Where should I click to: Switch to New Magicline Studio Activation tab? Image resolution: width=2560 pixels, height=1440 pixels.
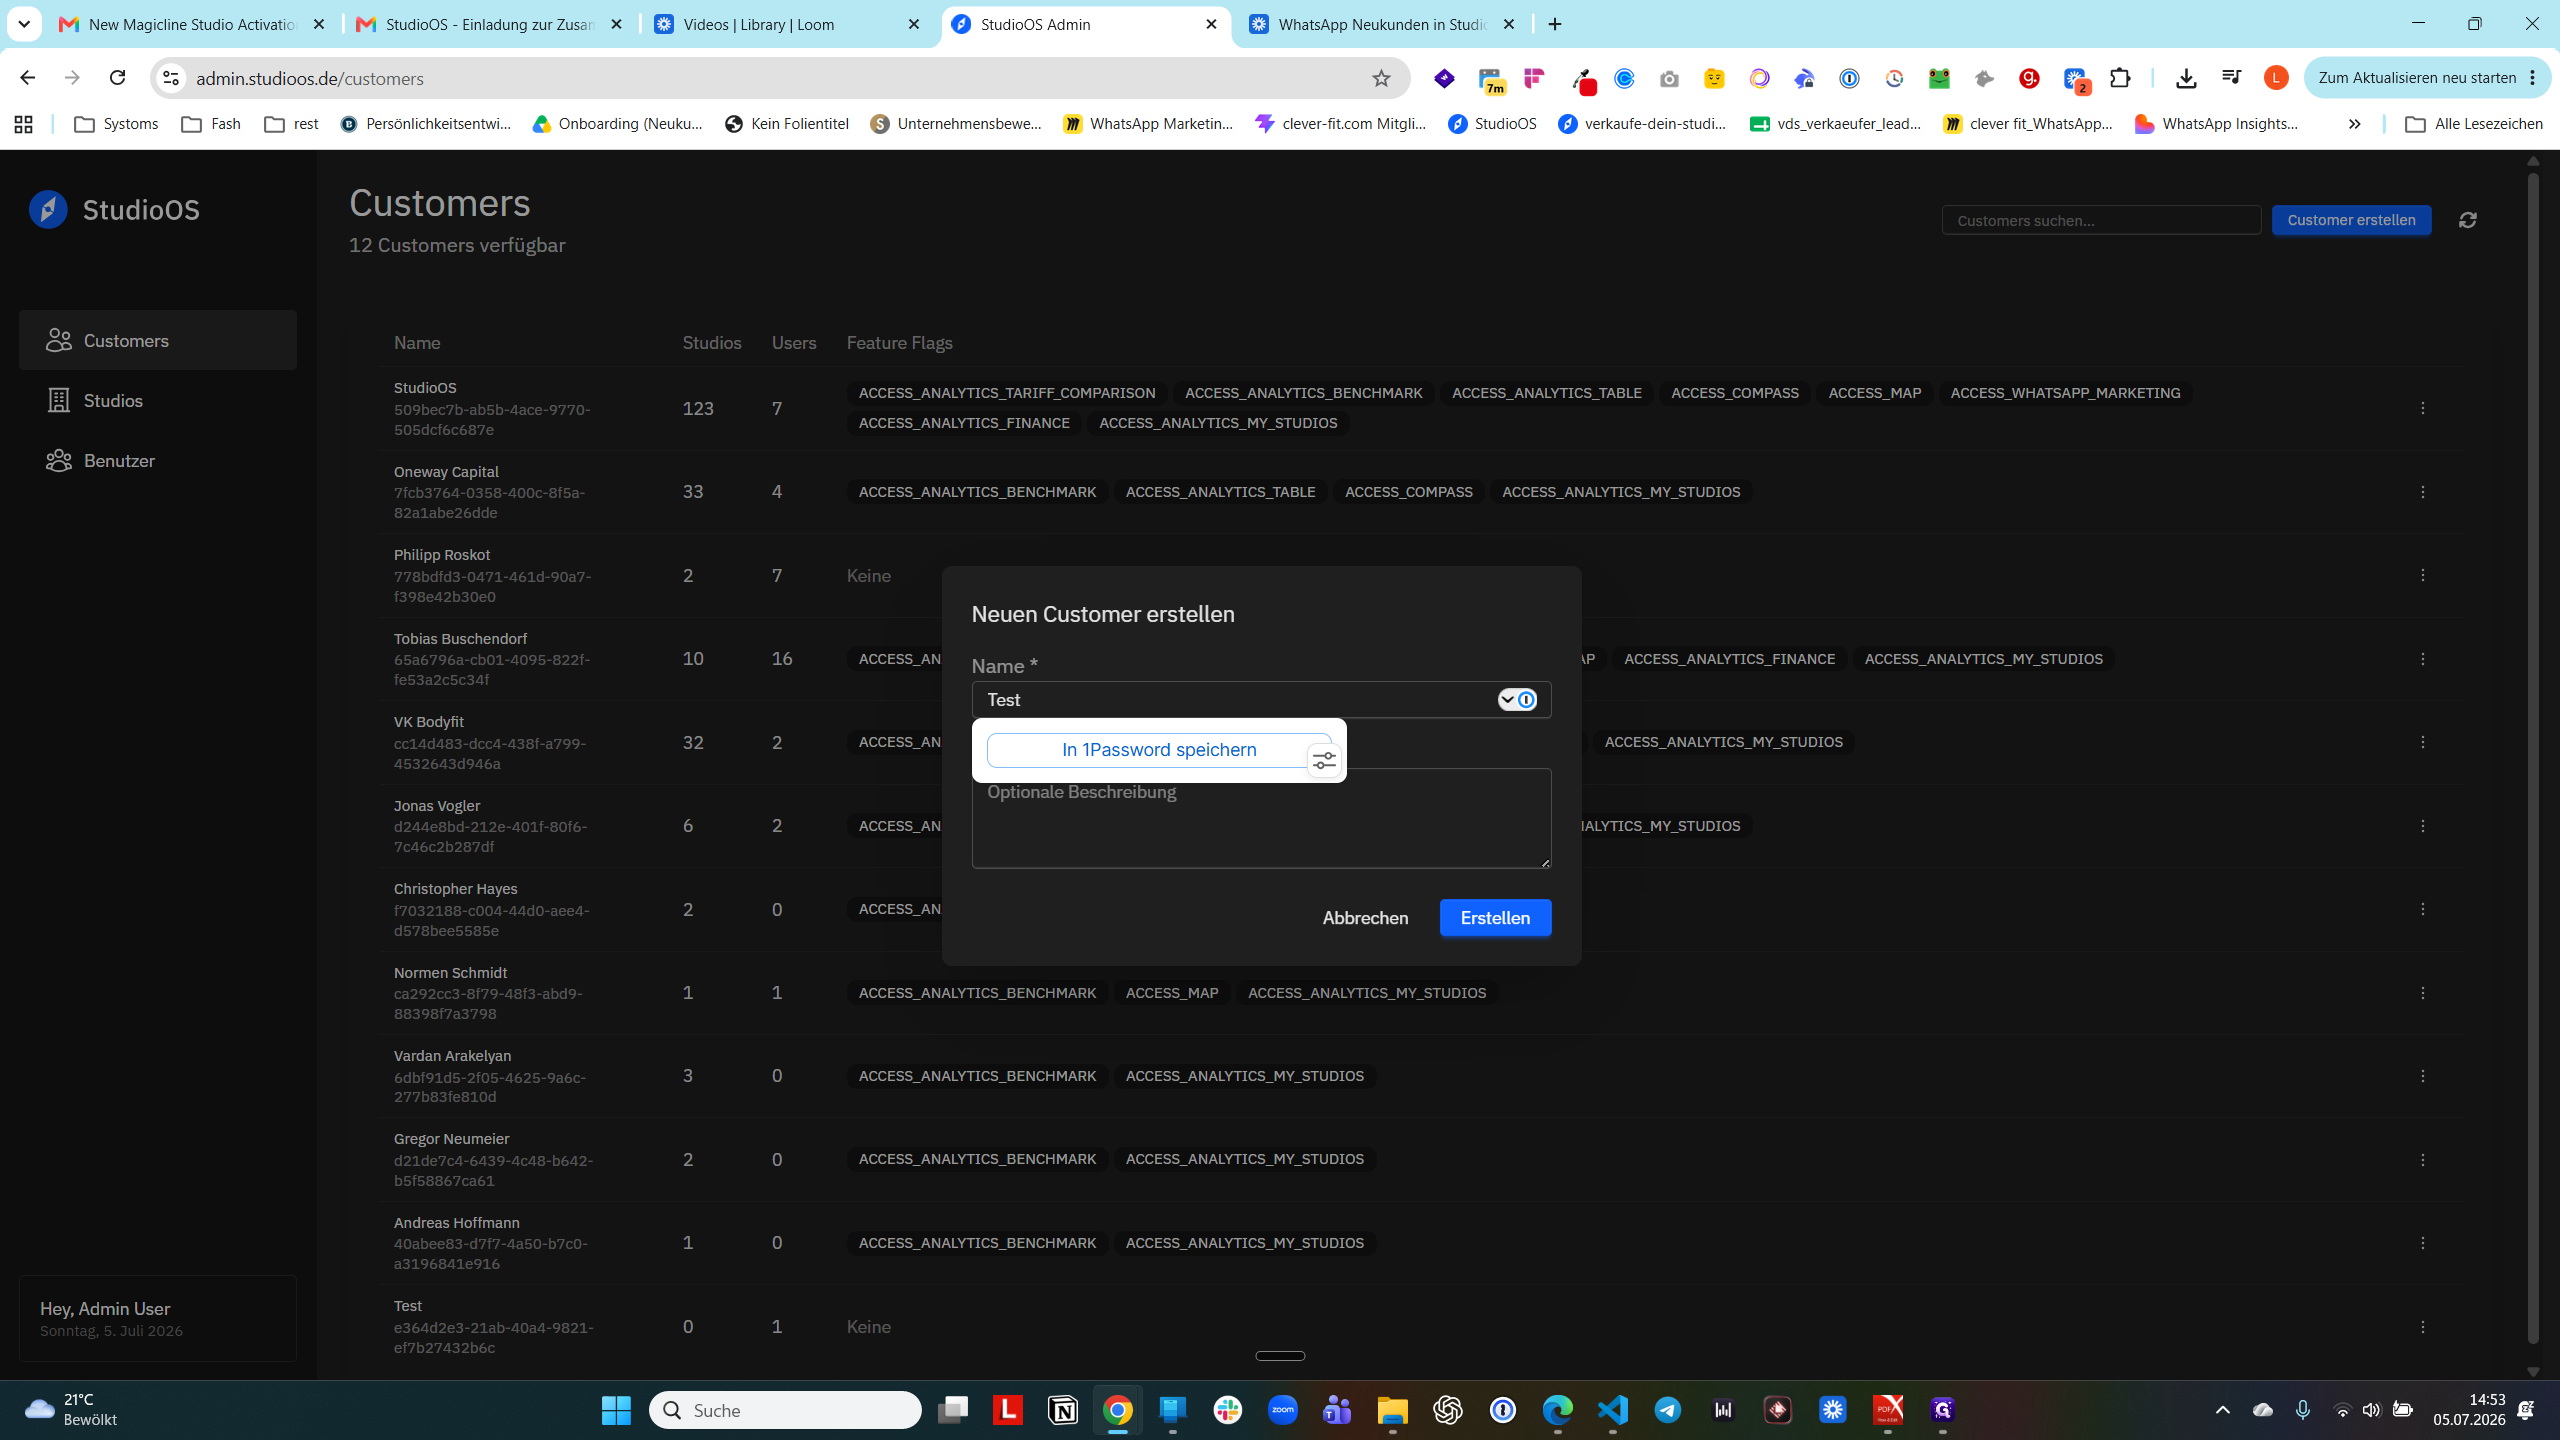193,24
